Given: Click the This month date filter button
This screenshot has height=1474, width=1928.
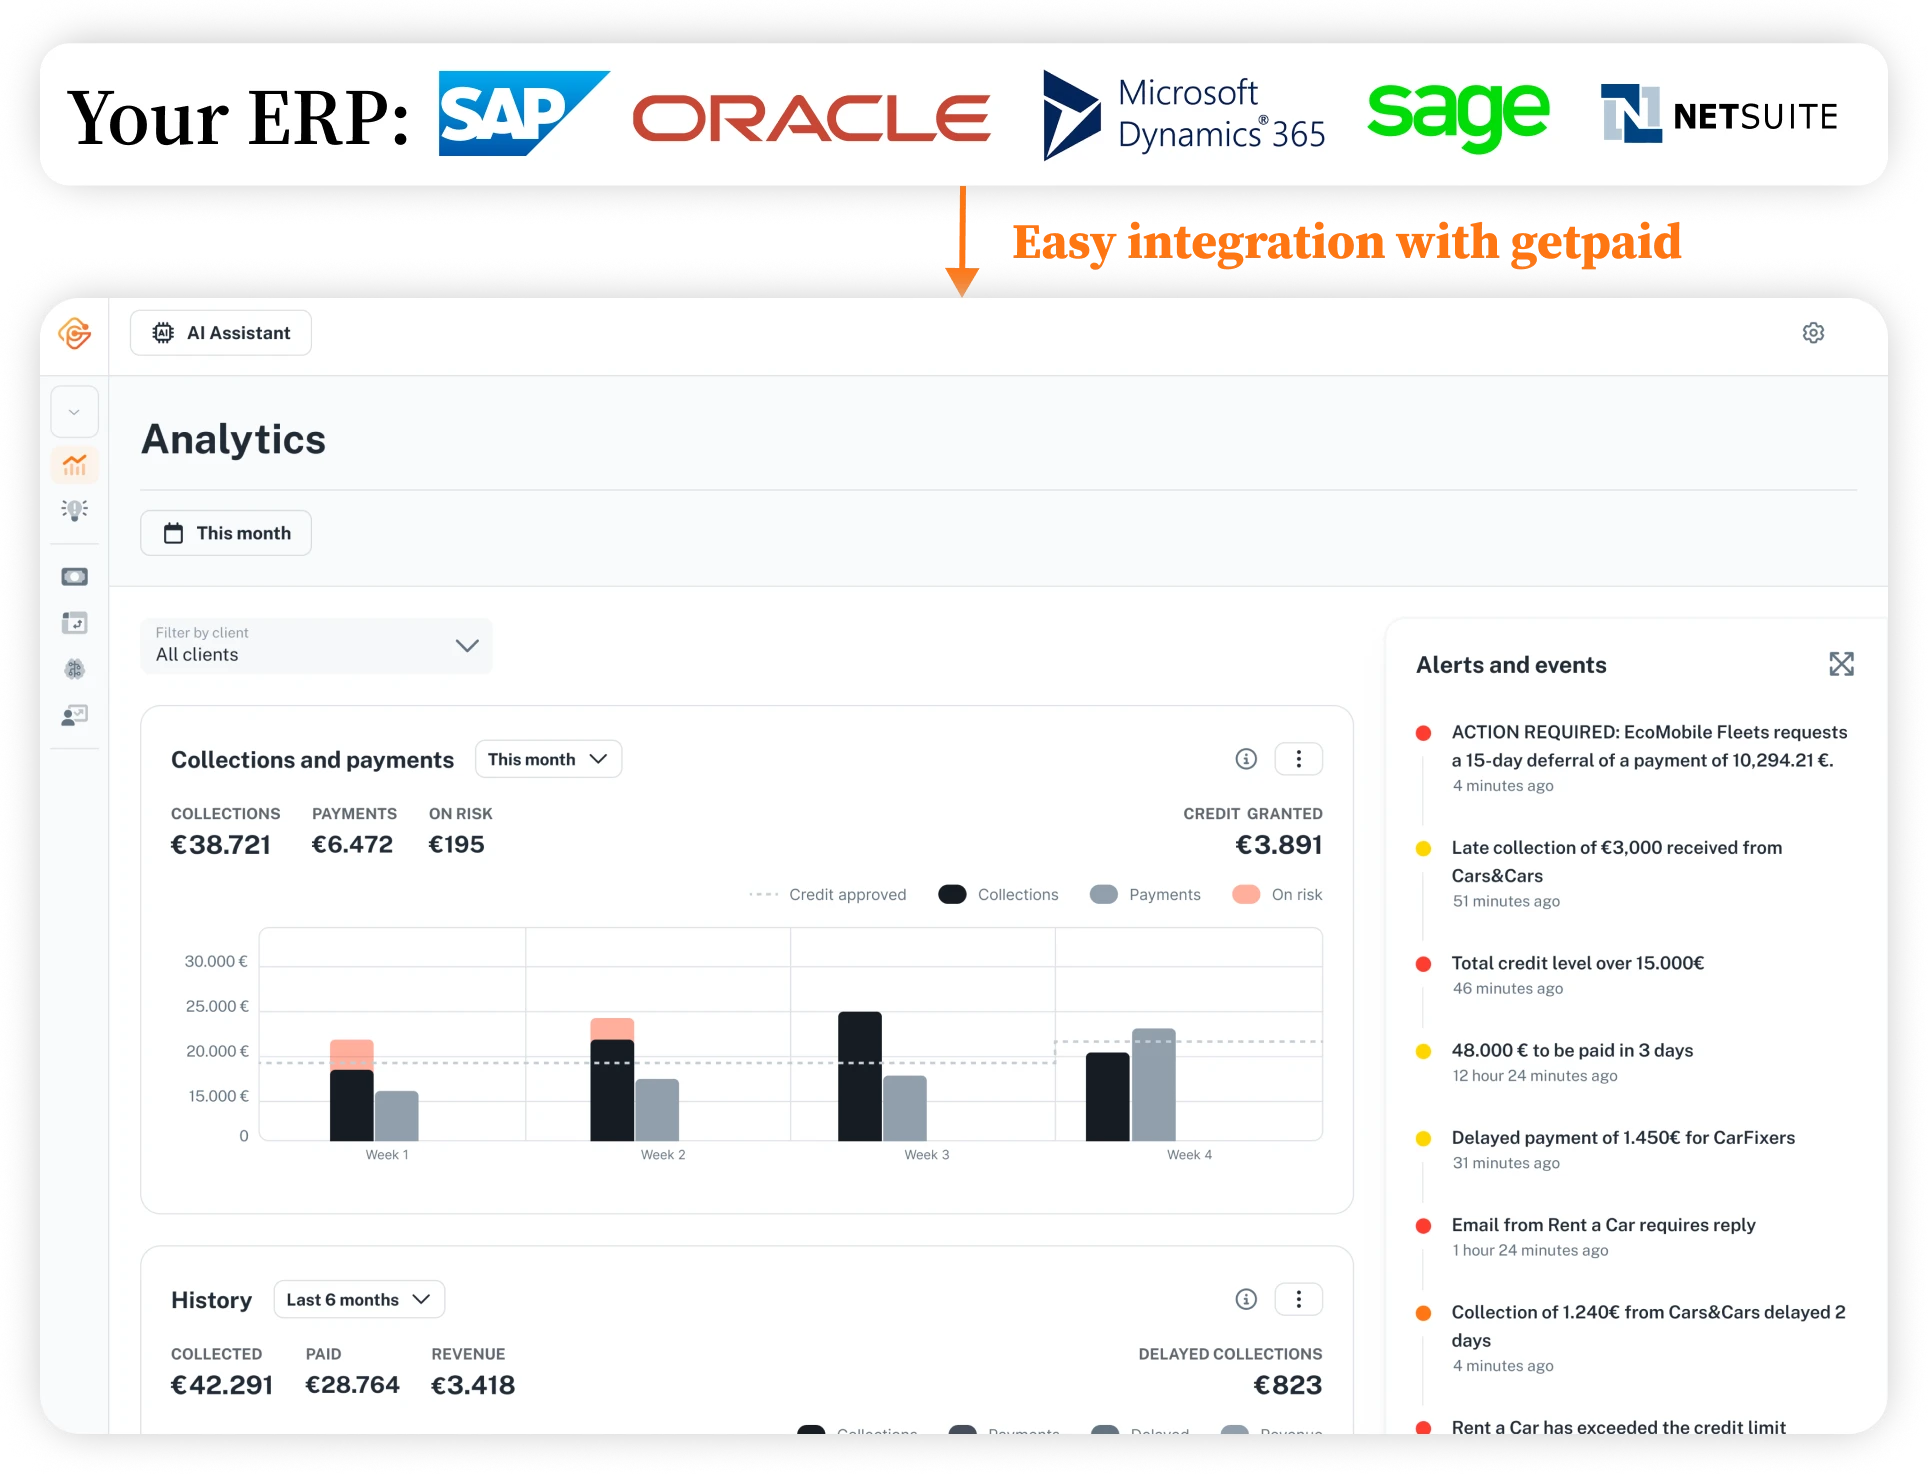Looking at the screenshot, I should [x=226, y=533].
